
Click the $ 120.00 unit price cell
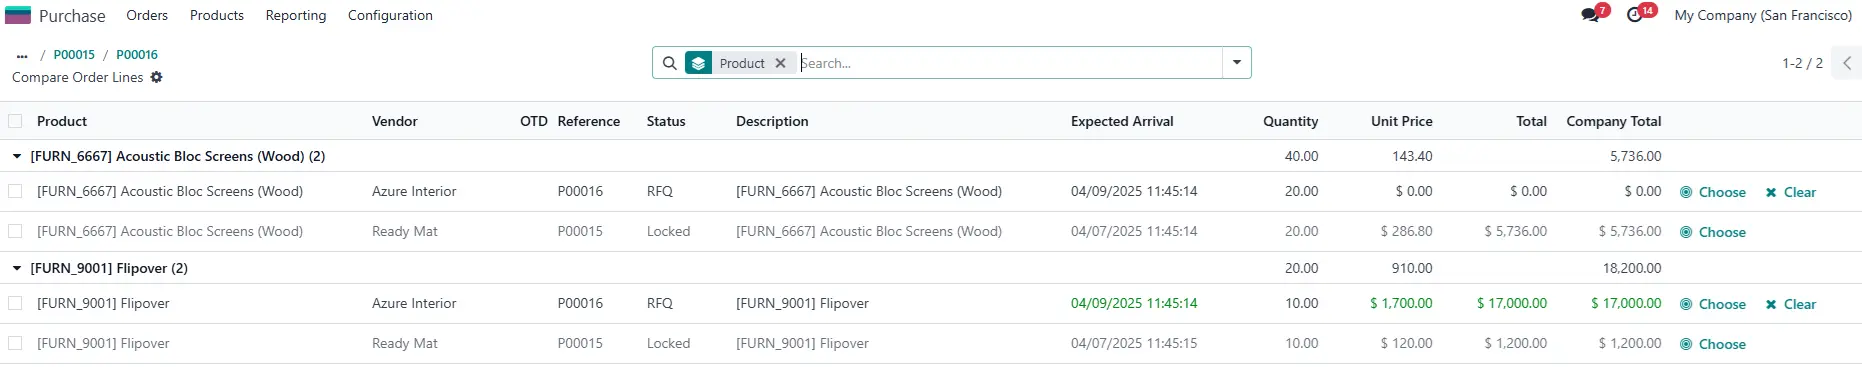(1406, 343)
